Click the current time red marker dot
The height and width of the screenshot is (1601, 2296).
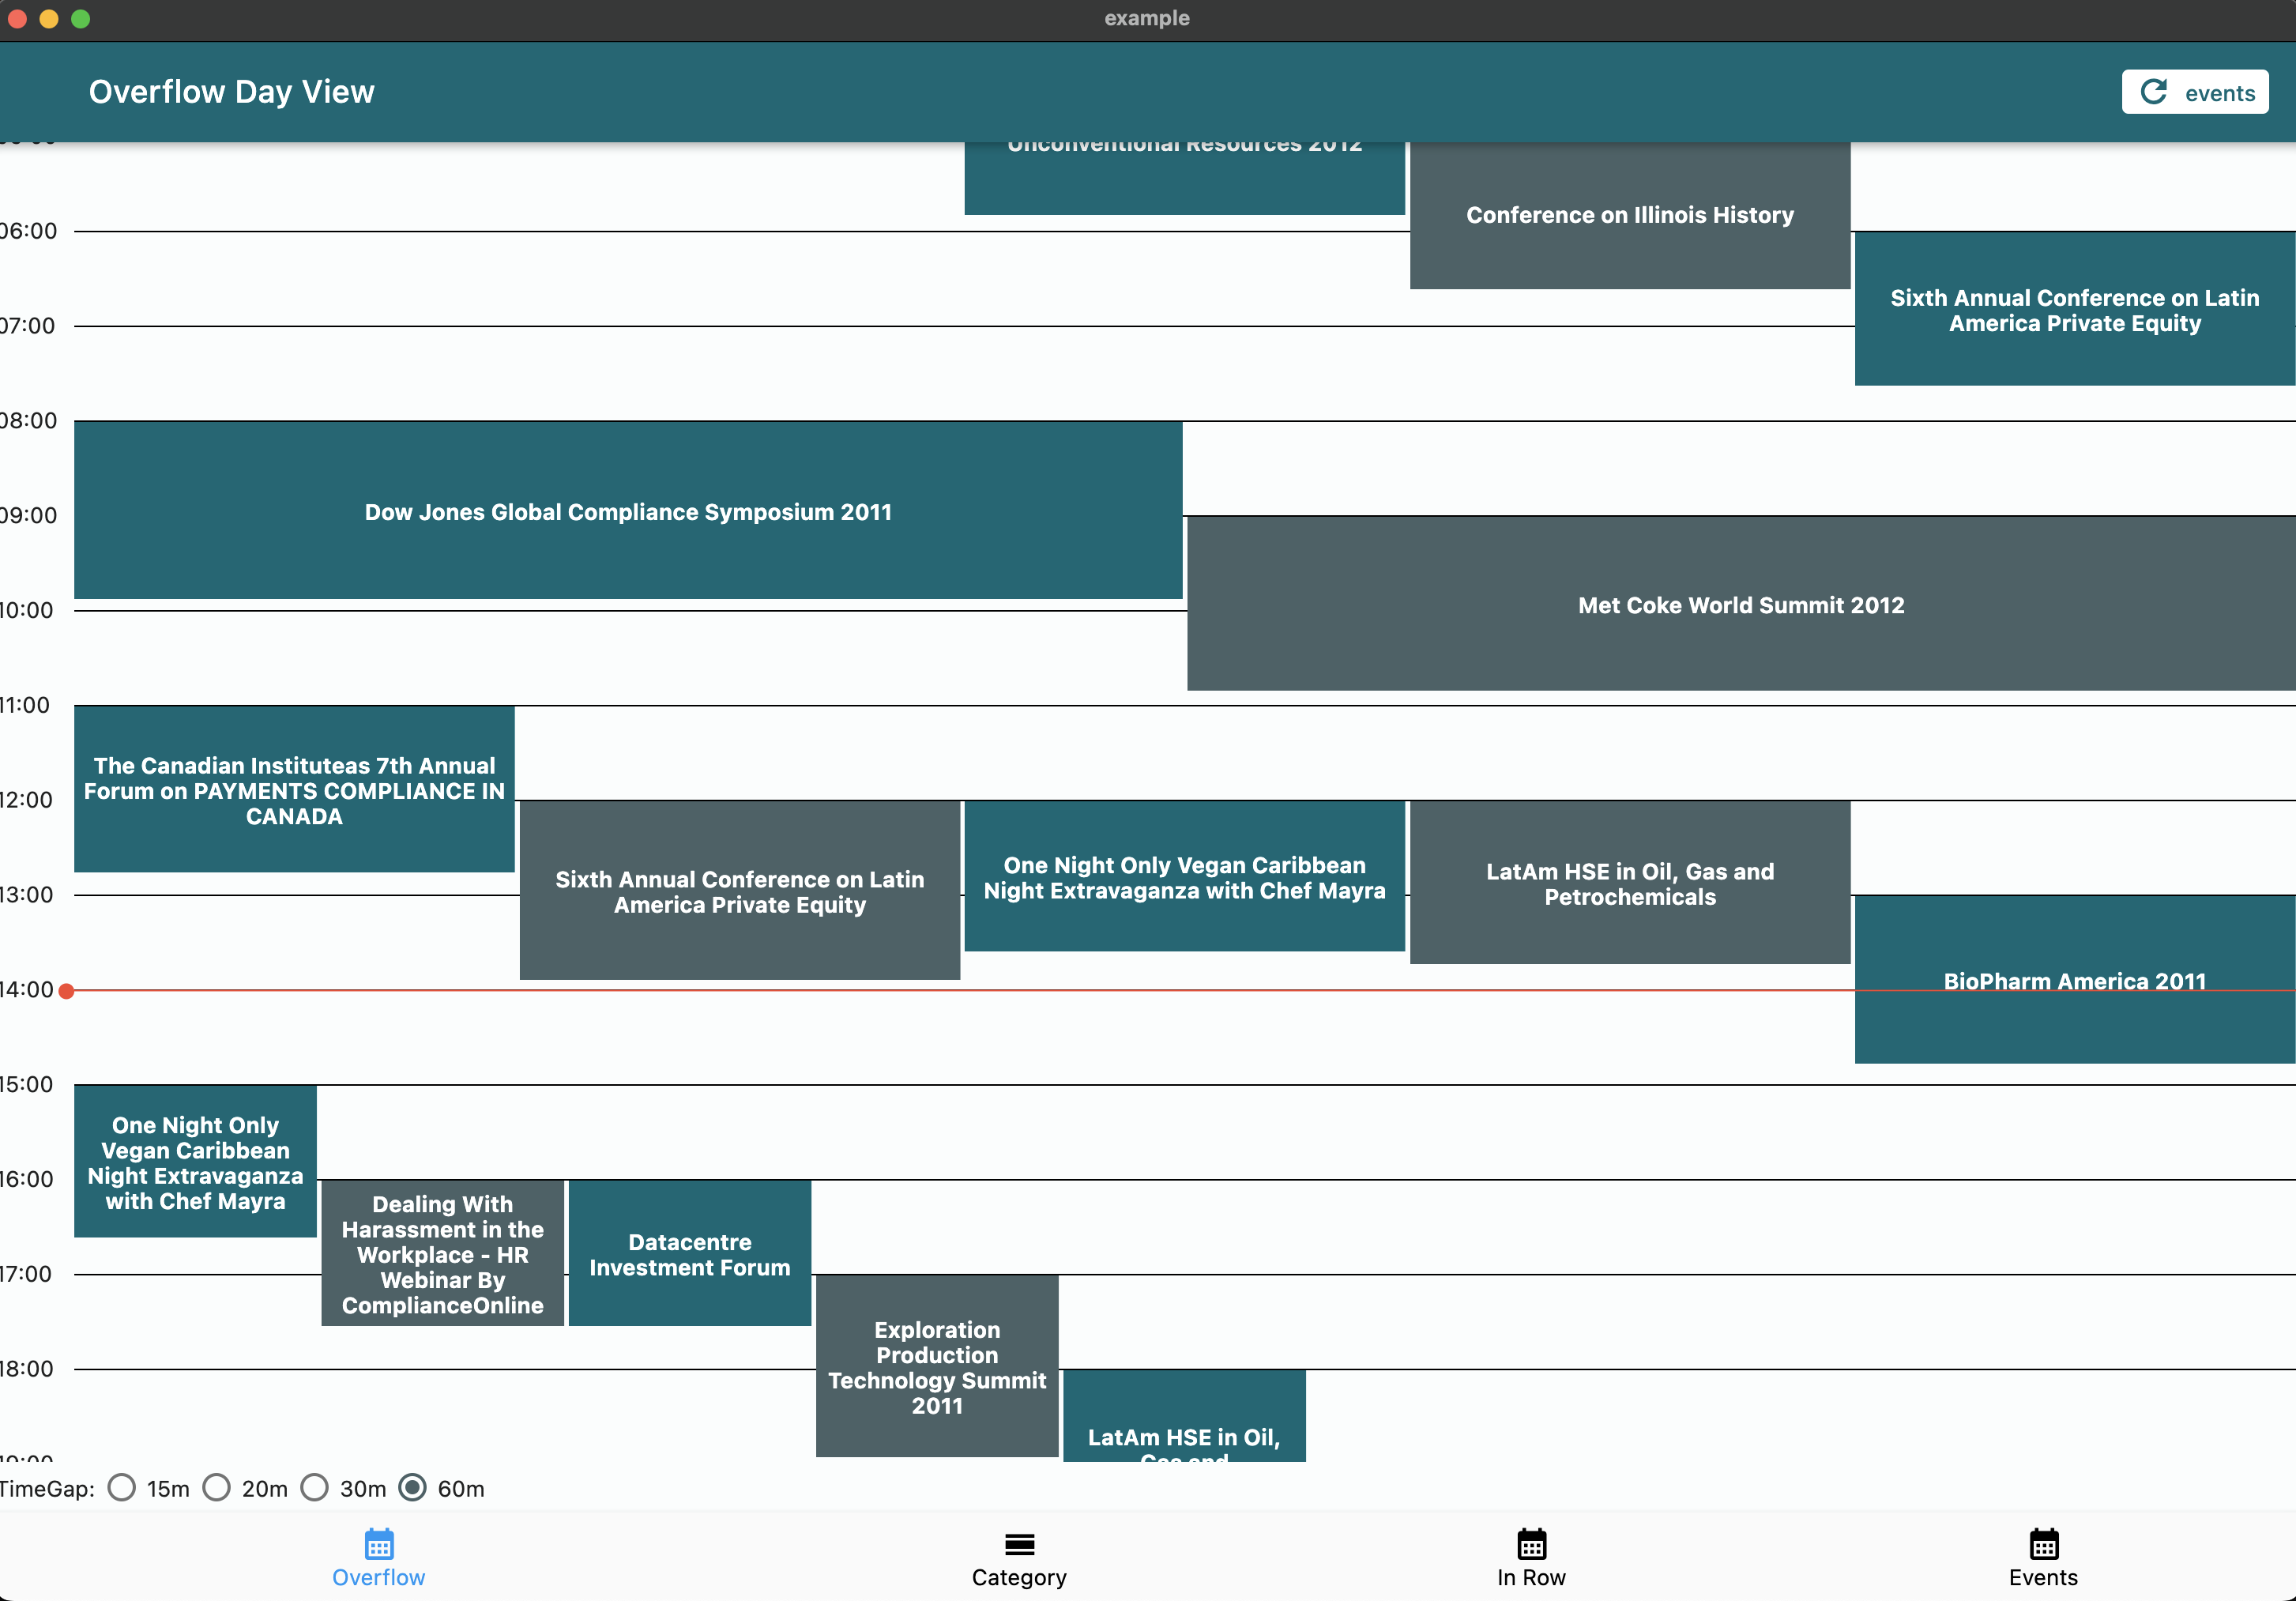click(x=66, y=991)
